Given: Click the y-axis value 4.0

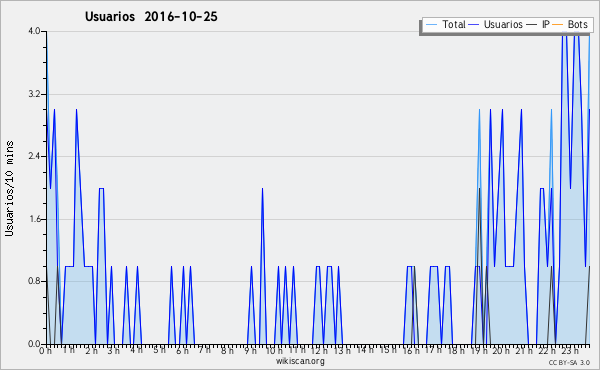Looking at the screenshot, I should click(x=34, y=31).
